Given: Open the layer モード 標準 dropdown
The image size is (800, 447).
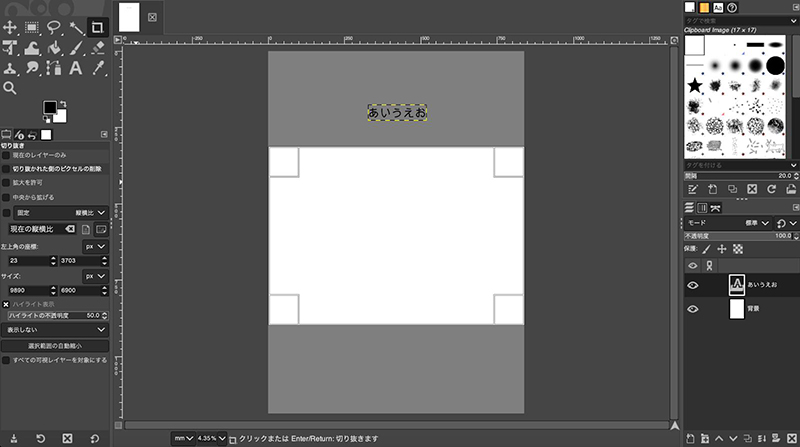Looking at the screenshot, I should (x=727, y=223).
